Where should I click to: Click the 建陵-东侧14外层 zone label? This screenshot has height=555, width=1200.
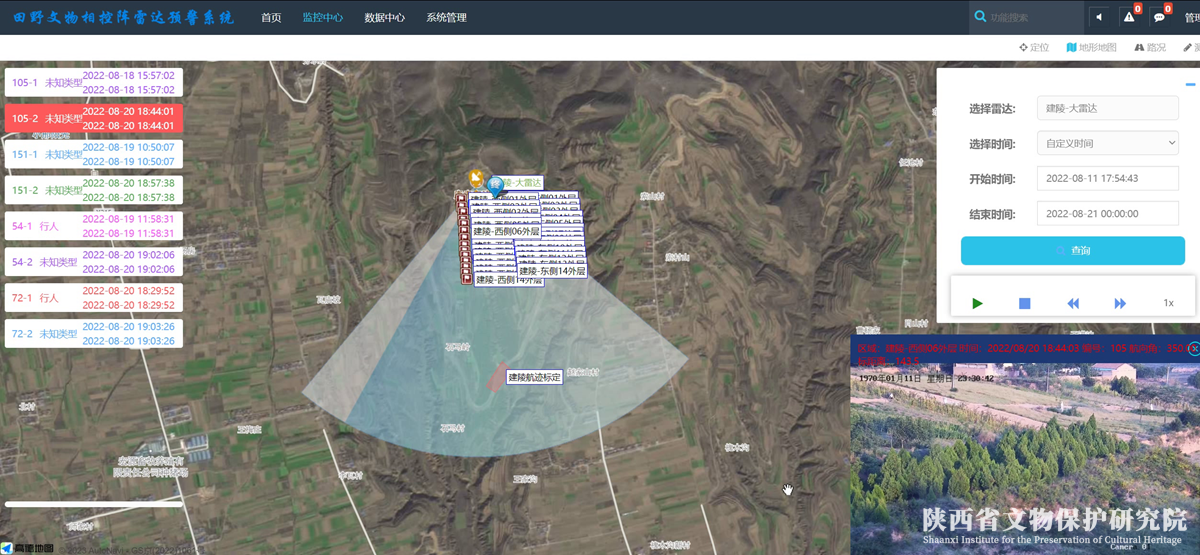click(552, 271)
